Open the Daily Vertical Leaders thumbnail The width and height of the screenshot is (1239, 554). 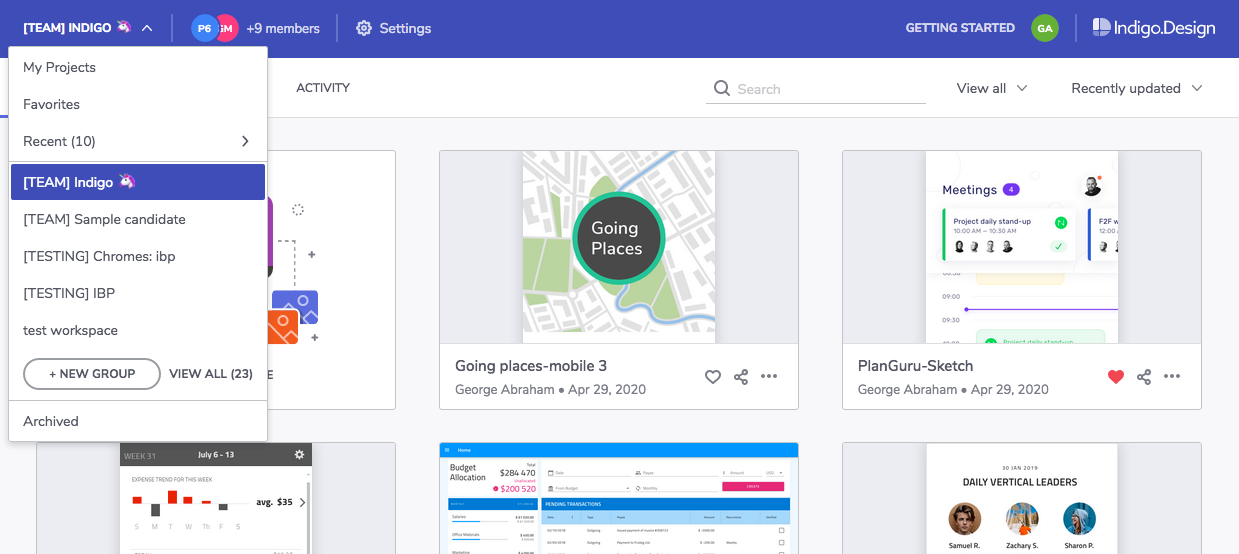pos(1022,498)
